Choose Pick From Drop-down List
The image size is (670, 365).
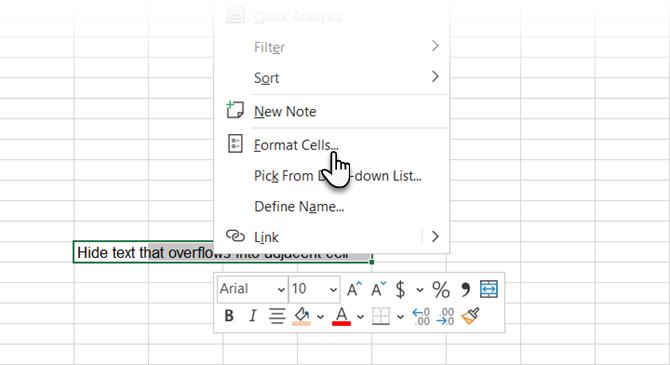[332, 176]
